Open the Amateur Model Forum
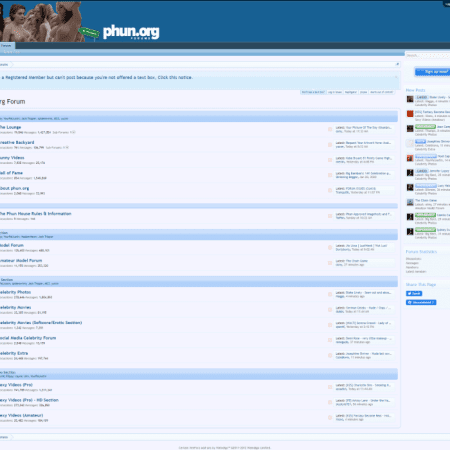The width and height of the screenshot is (450, 450). [x=21, y=260]
